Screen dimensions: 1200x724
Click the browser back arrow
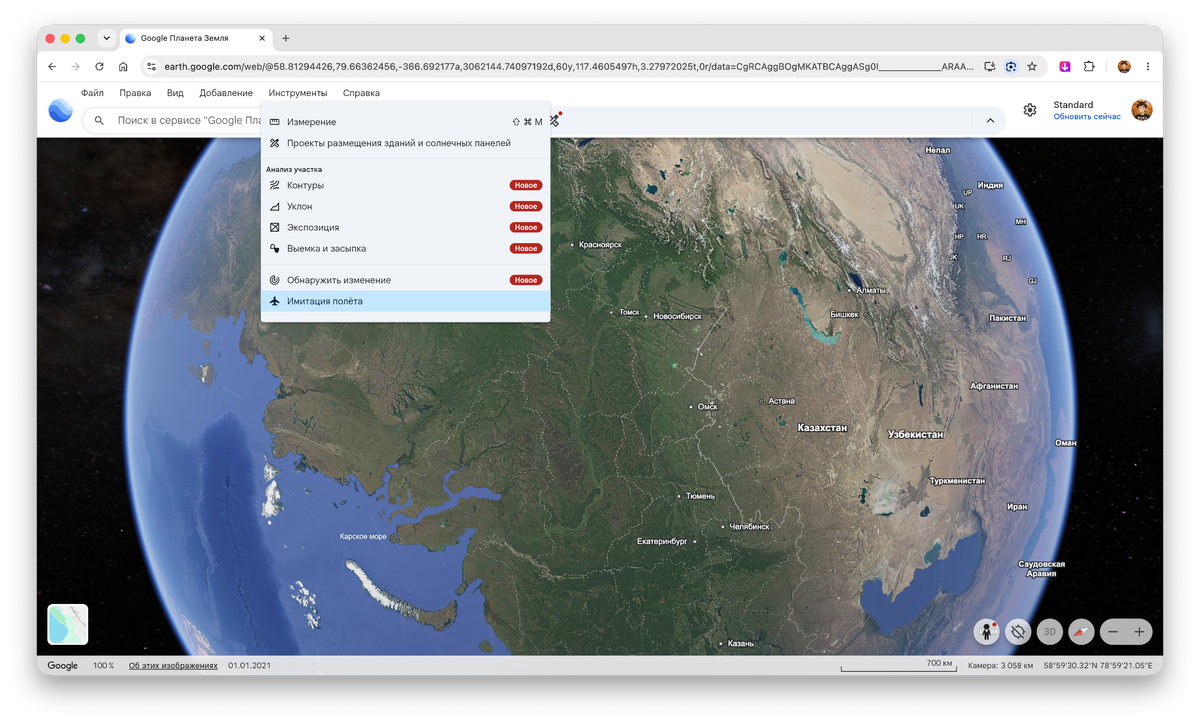click(x=52, y=67)
